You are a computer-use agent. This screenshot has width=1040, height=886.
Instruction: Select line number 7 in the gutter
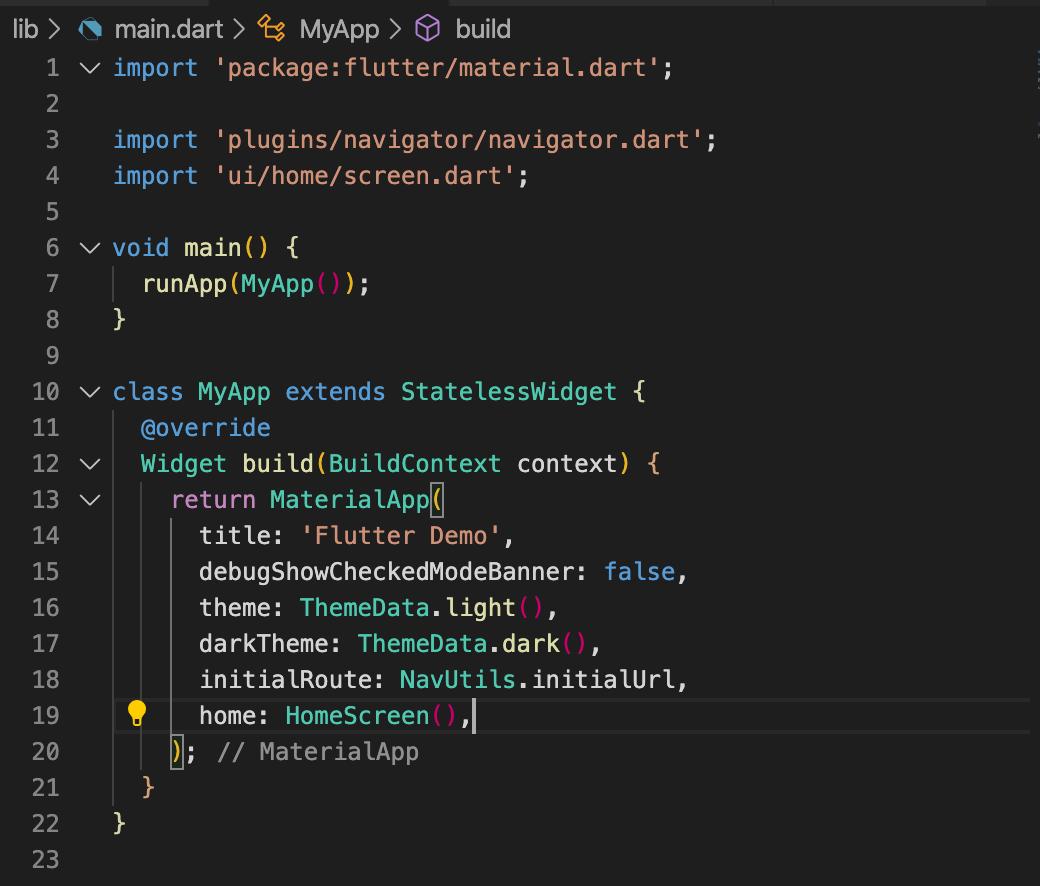51,284
